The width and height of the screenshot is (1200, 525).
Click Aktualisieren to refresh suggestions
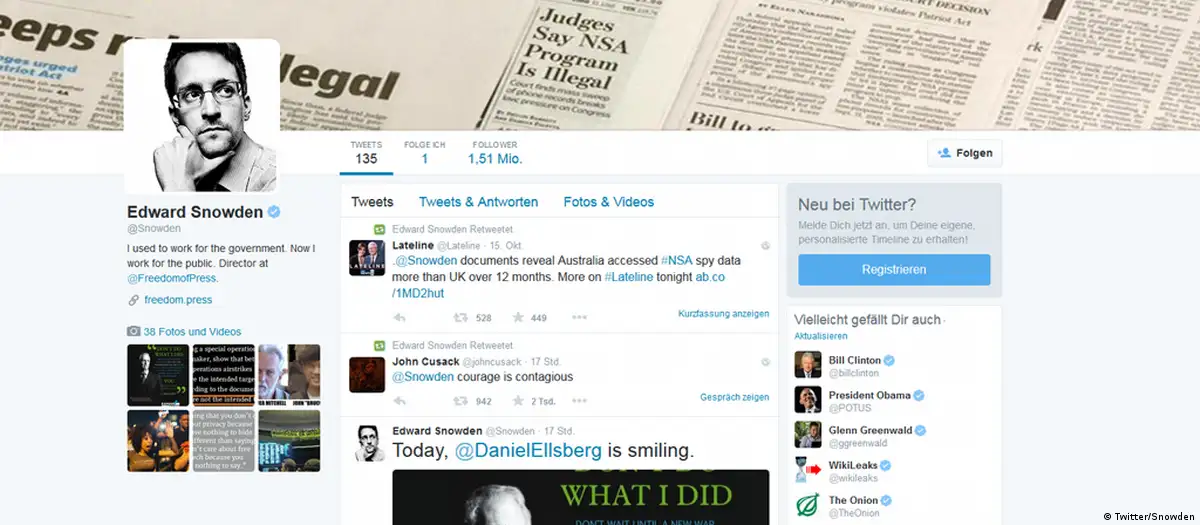821,336
